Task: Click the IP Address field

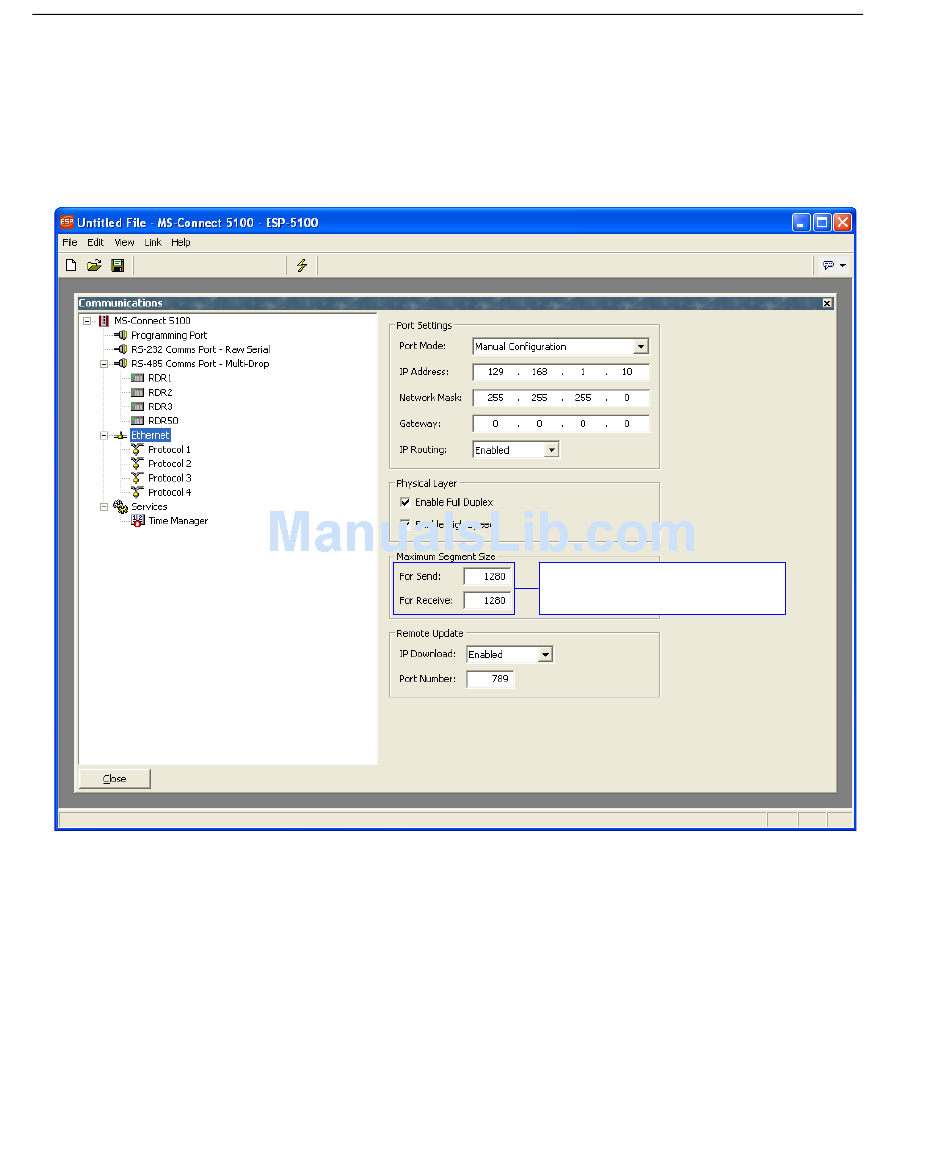Action: (x=561, y=371)
